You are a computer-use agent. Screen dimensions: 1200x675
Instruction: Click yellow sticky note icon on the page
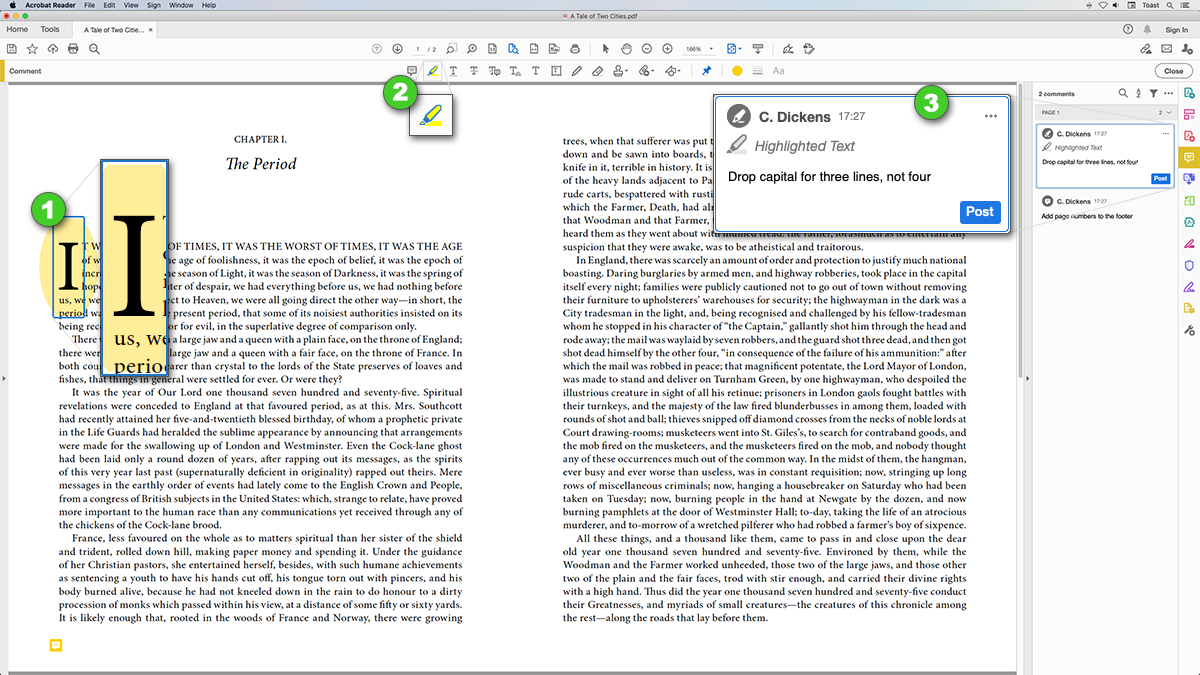[x=56, y=646]
